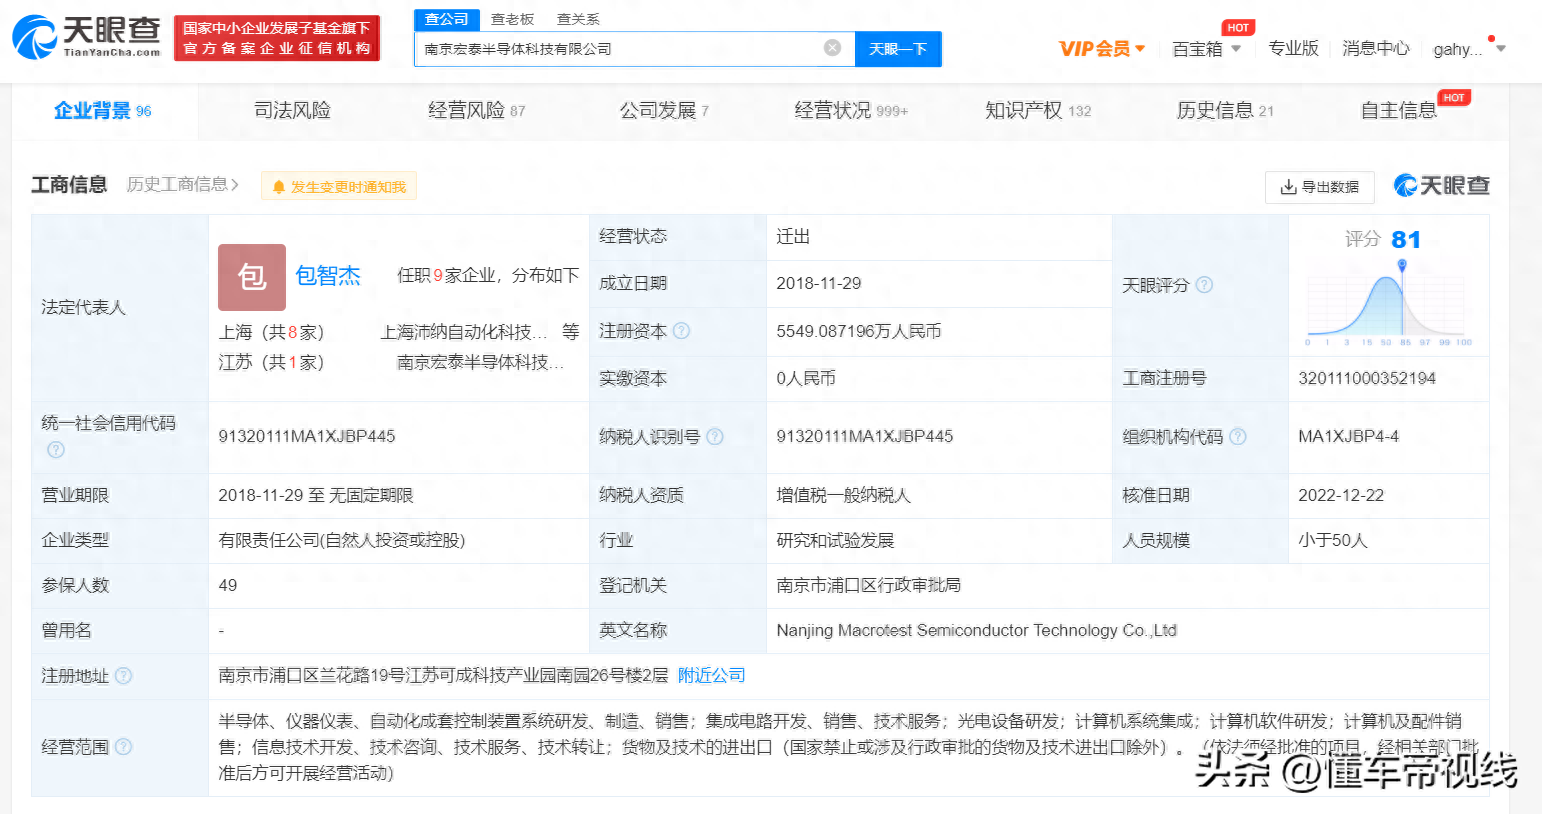
Task: Open the TianYanCha logo homepage
Action: [86, 38]
